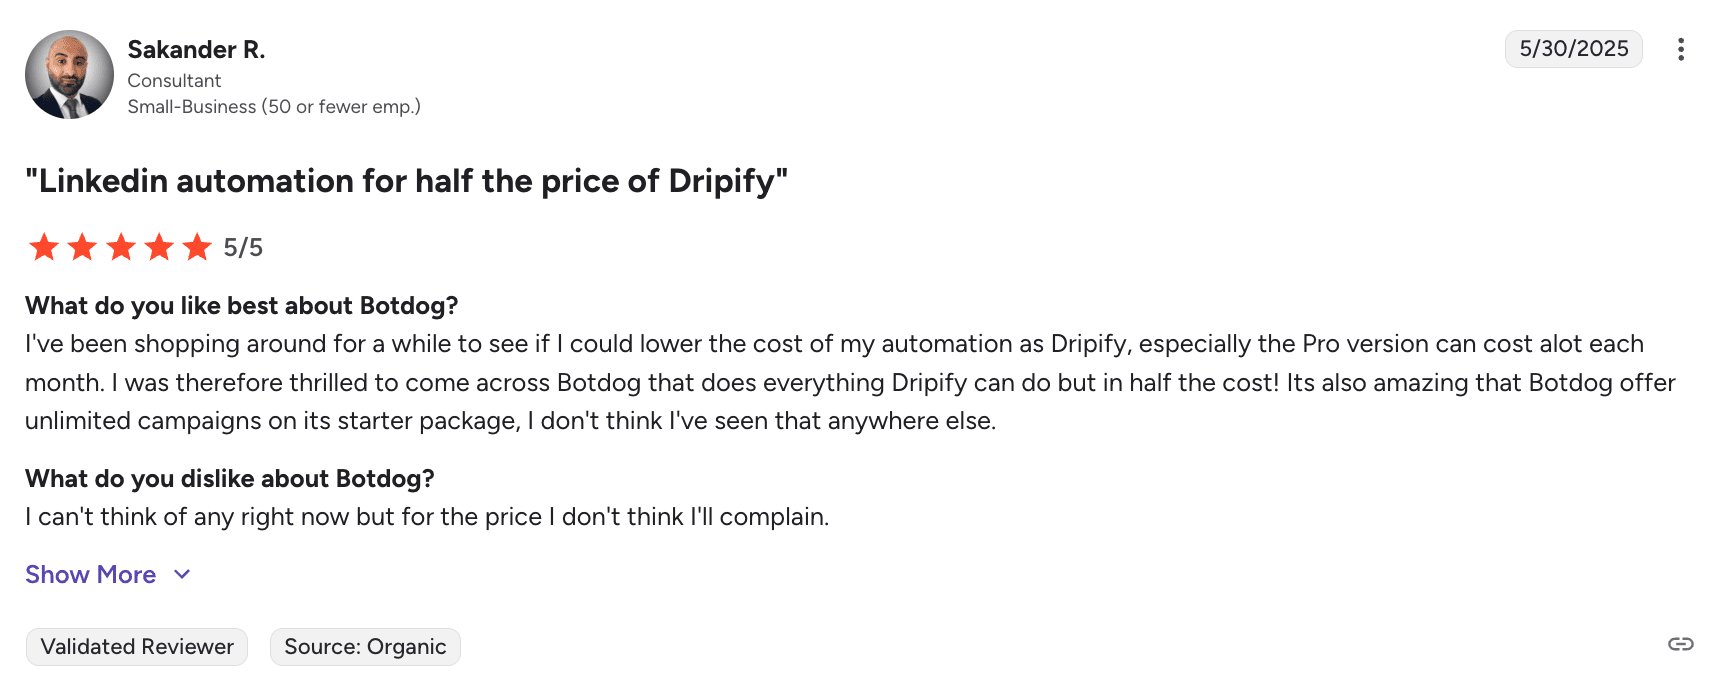Screen dimensions: 1732x694
Task: Click the Consultant job title text
Action: click(174, 81)
